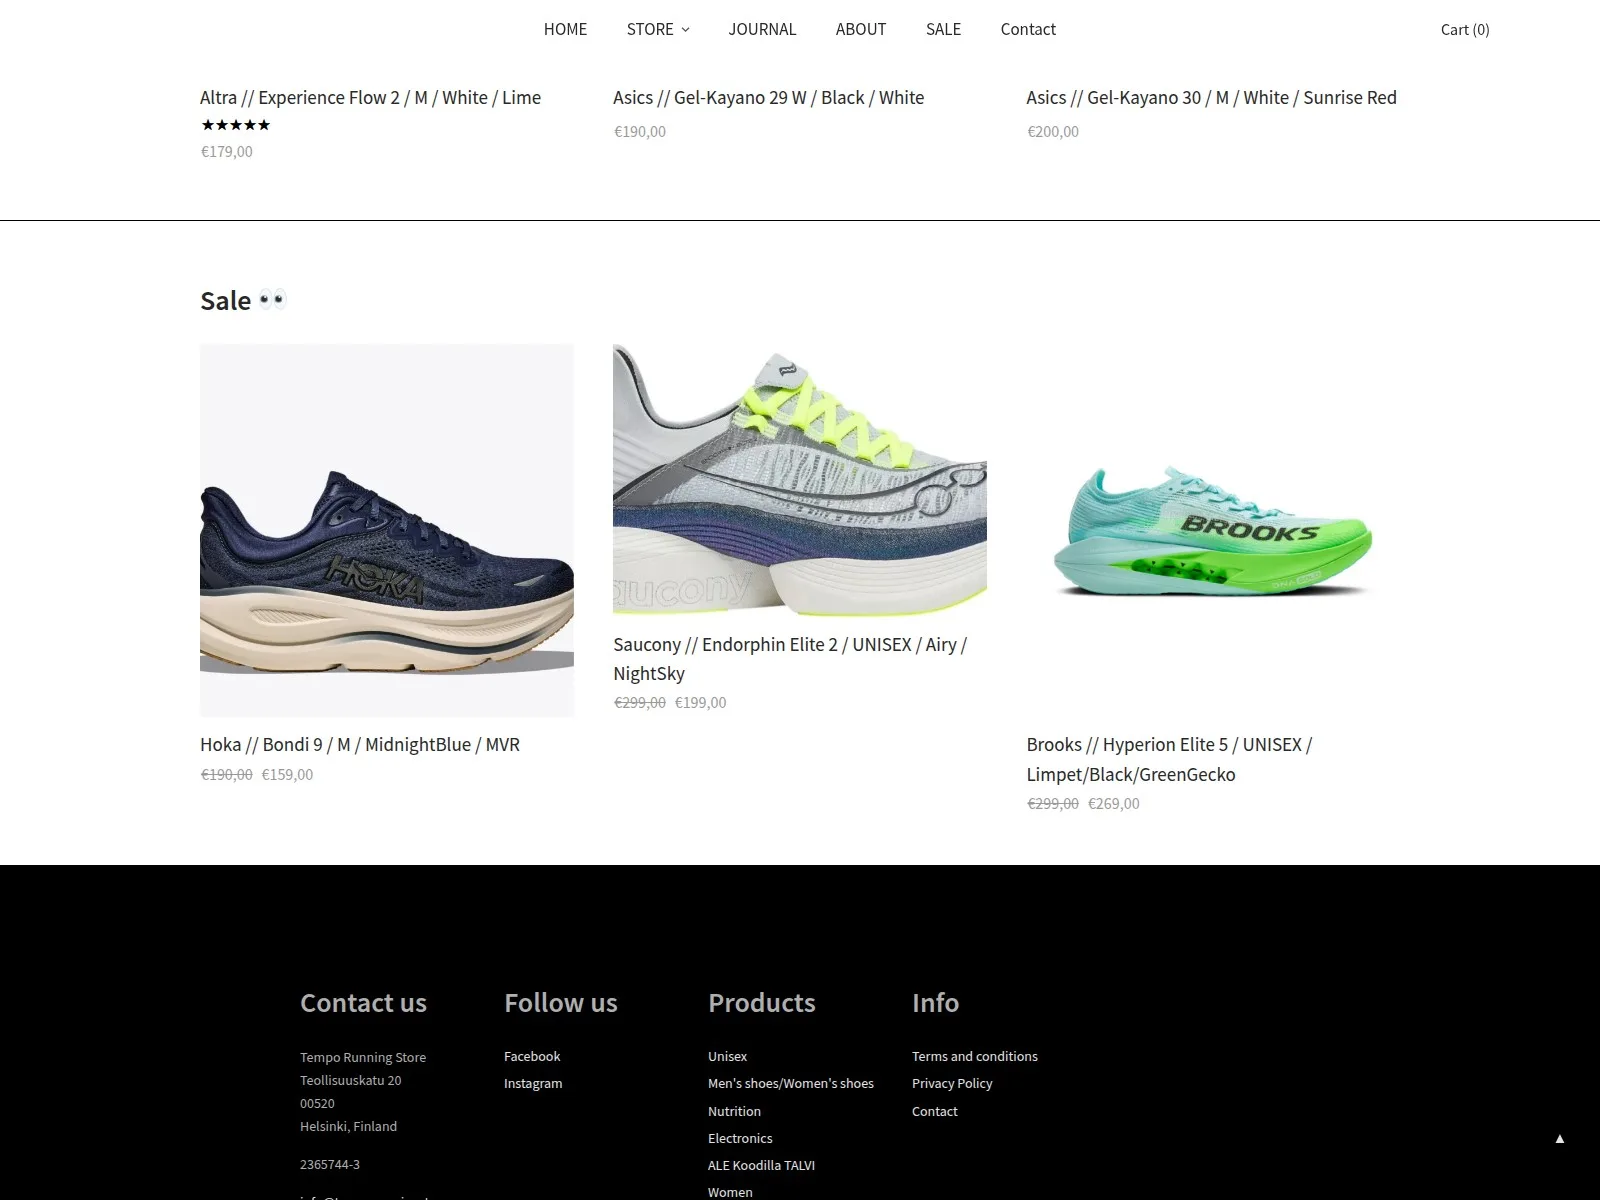Click the Products footer heading
The width and height of the screenshot is (1600, 1200).
click(762, 1003)
